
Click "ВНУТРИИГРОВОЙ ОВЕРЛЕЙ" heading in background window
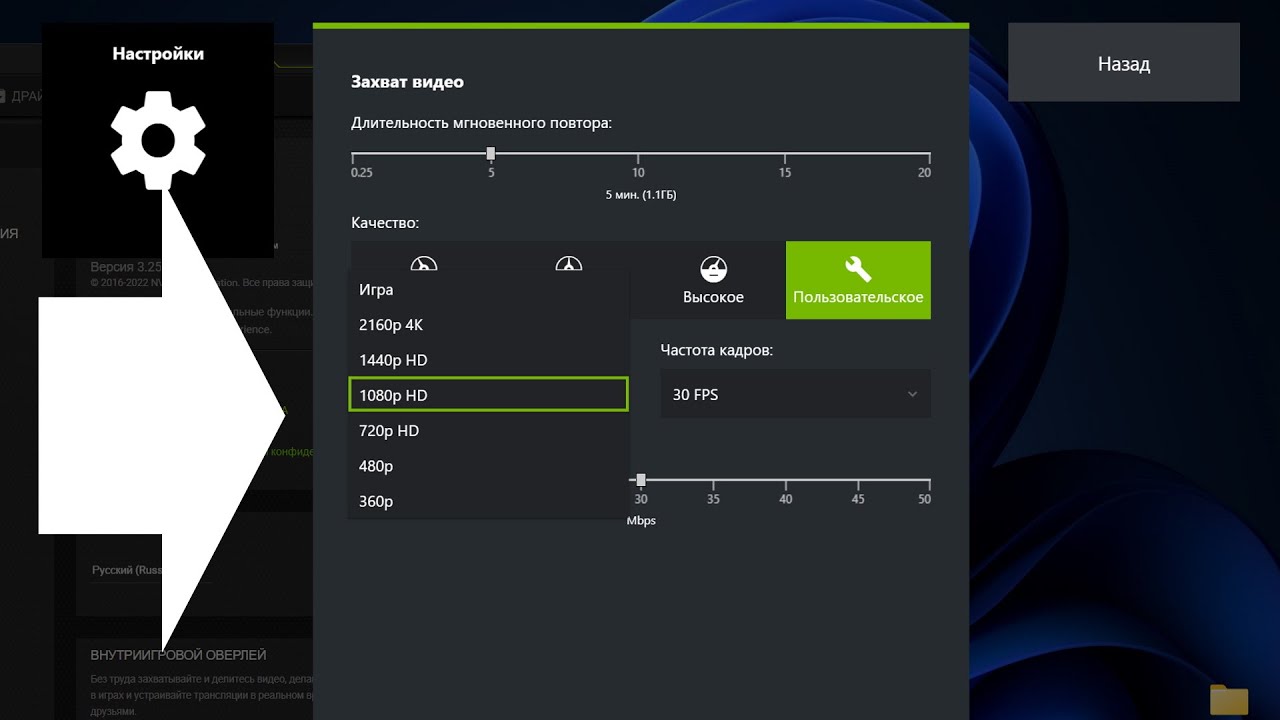(179, 655)
